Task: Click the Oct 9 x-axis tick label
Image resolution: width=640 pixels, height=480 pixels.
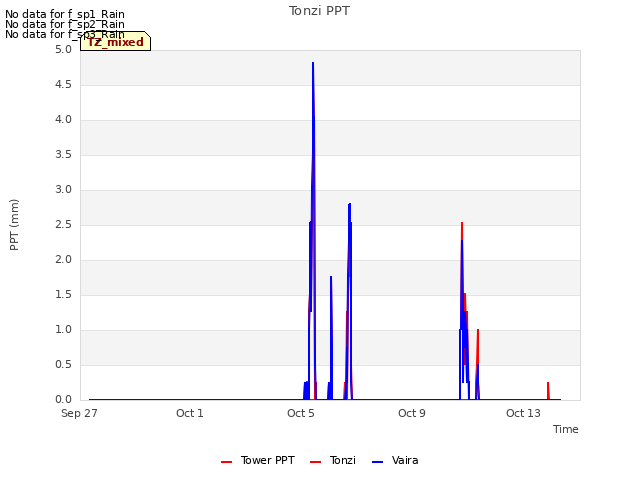Action: [x=412, y=413]
